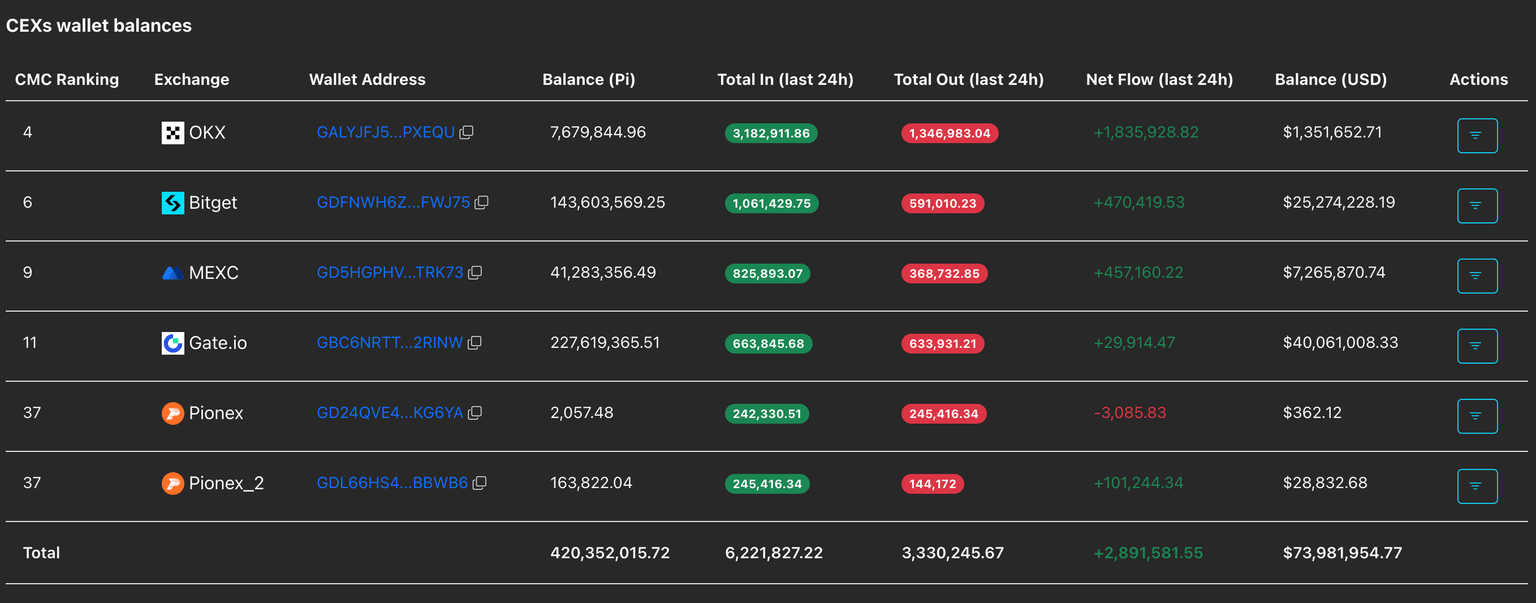This screenshot has width=1536, height=603.
Task: Copy the OKX wallet address icon
Action: pyautogui.click(x=466, y=133)
